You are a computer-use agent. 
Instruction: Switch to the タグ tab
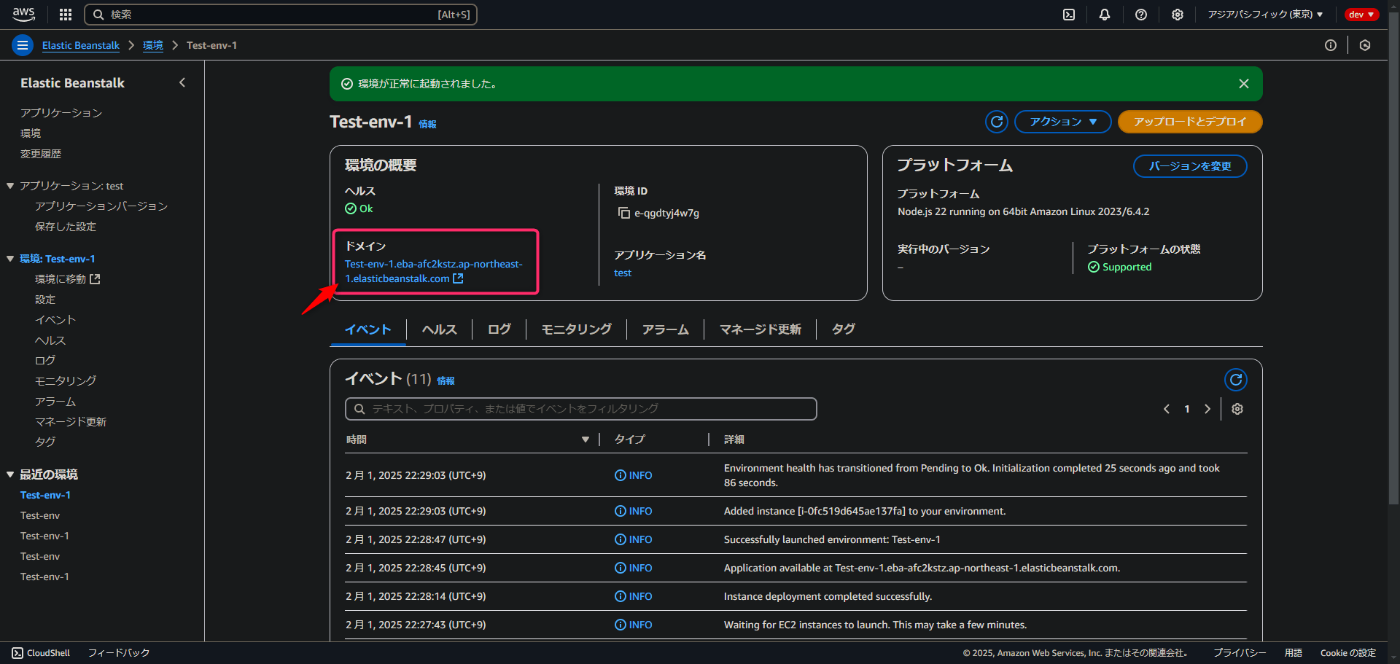(843, 329)
